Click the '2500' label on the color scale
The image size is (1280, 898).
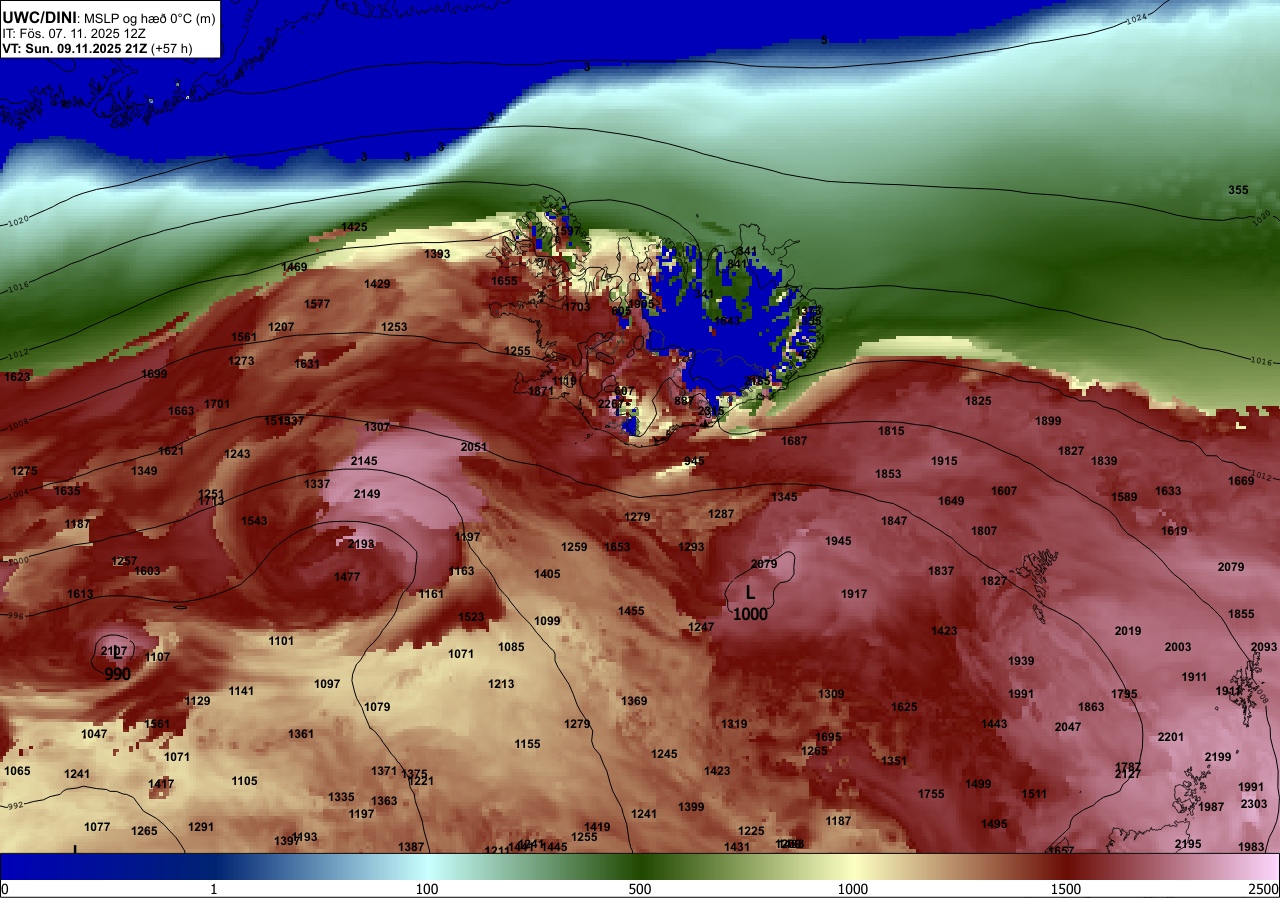(x=1264, y=889)
